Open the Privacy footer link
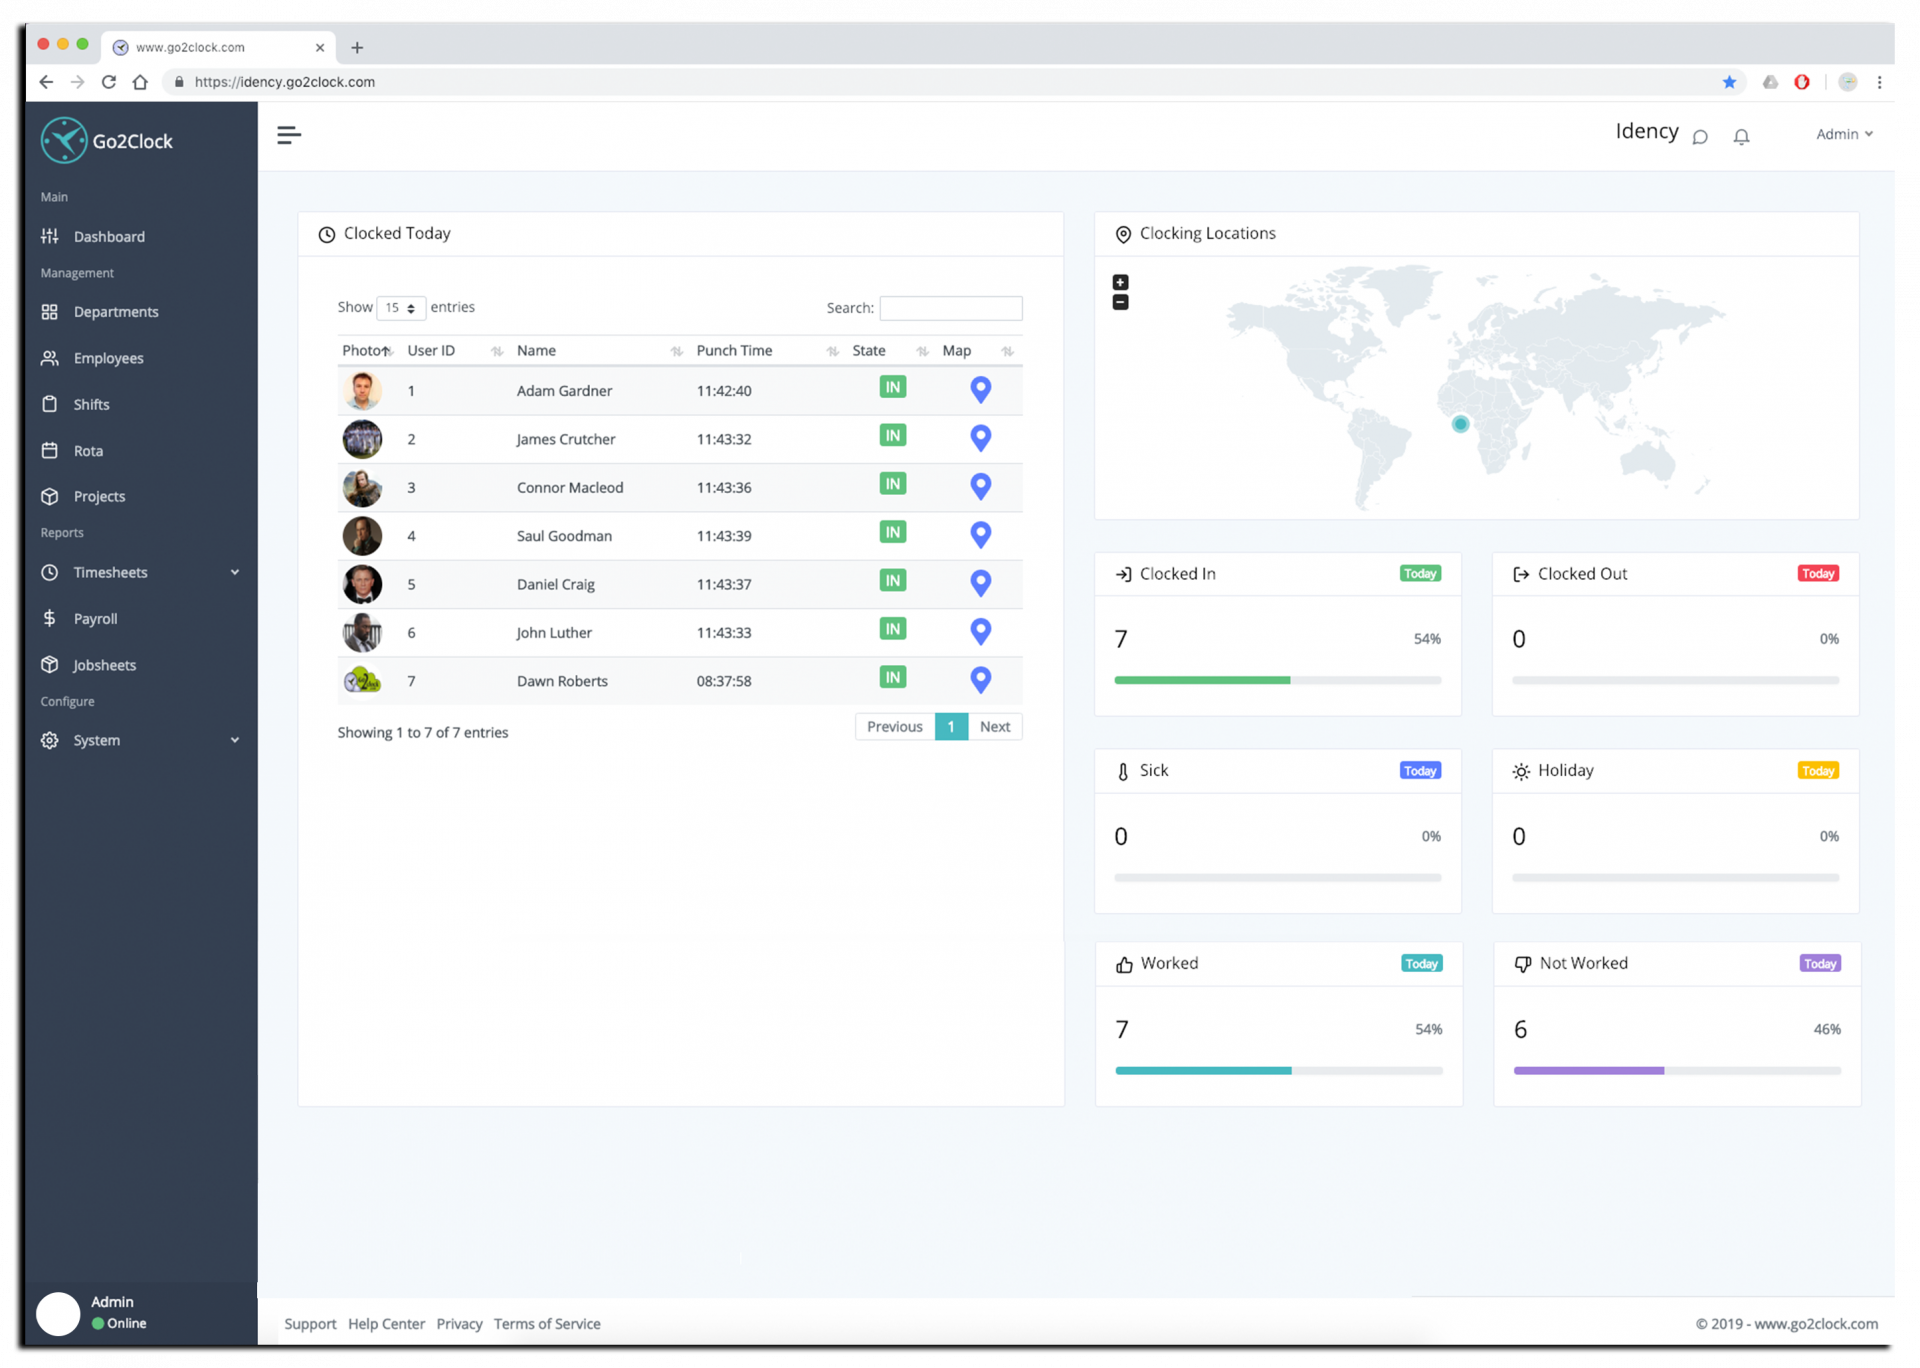The image size is (1920, 1368). [459, 1324]
